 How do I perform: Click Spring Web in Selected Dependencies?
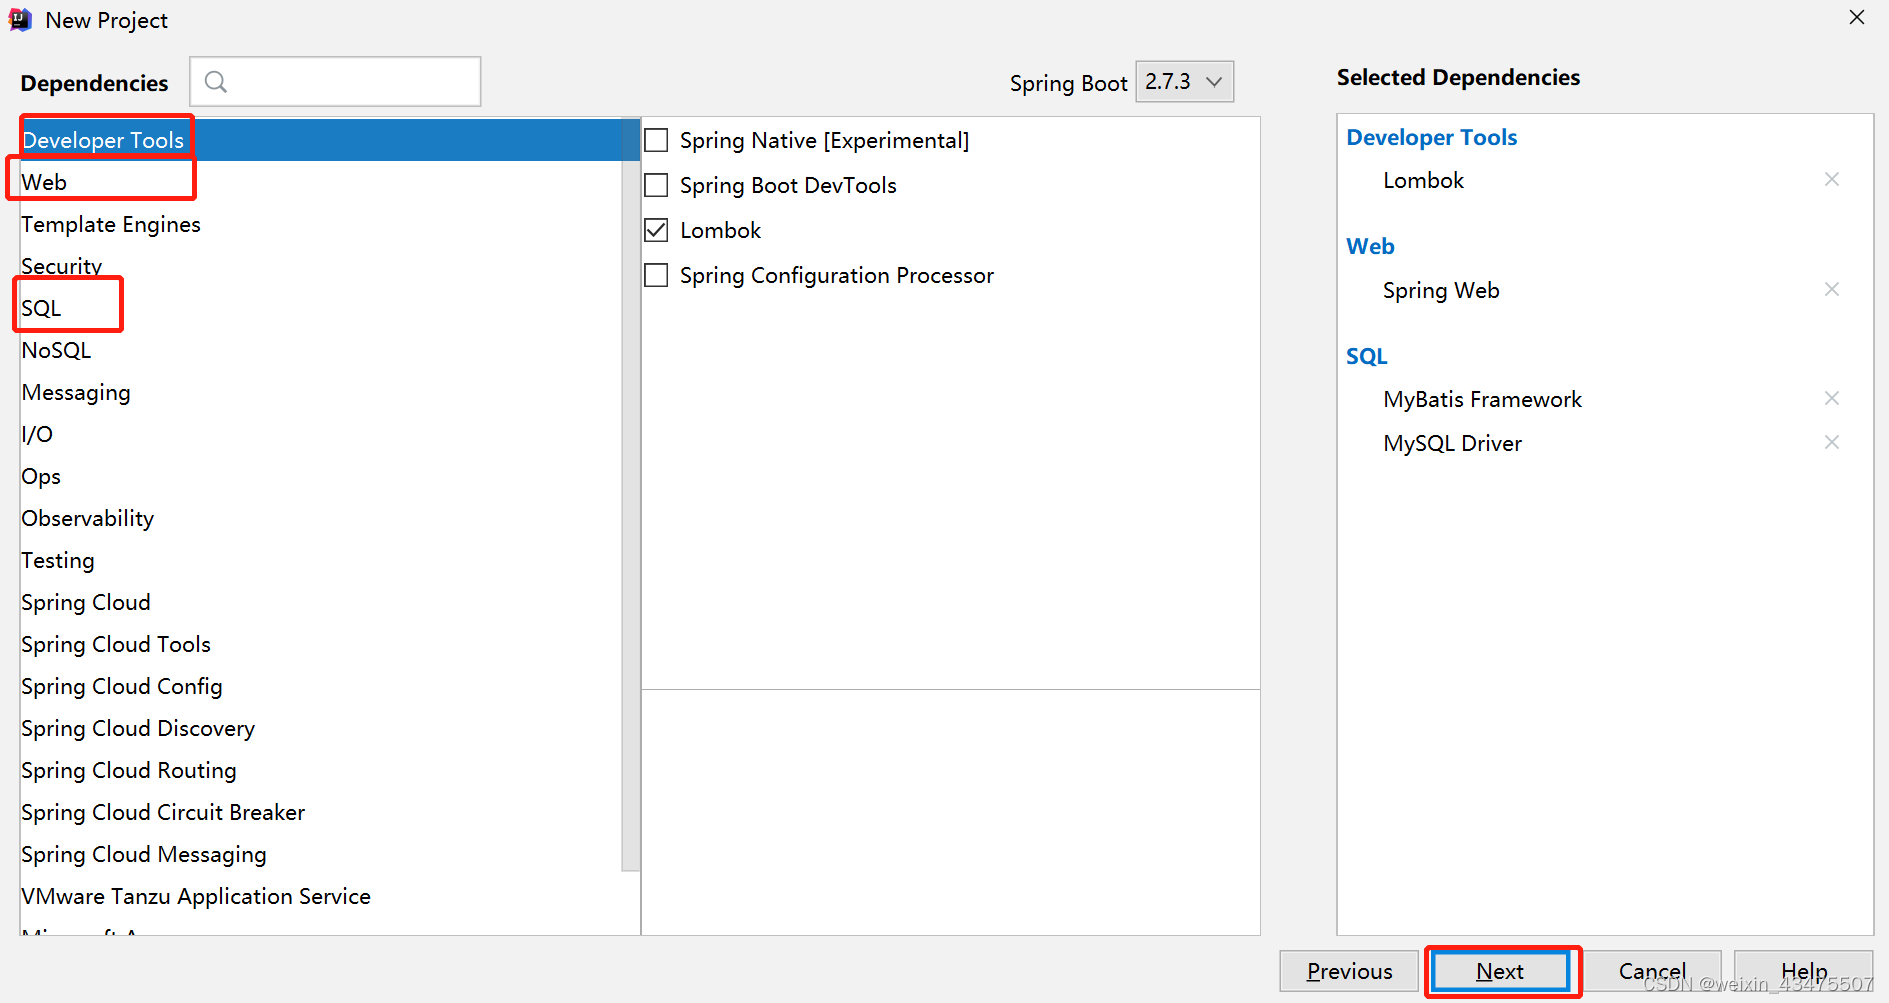[1441, 290]
